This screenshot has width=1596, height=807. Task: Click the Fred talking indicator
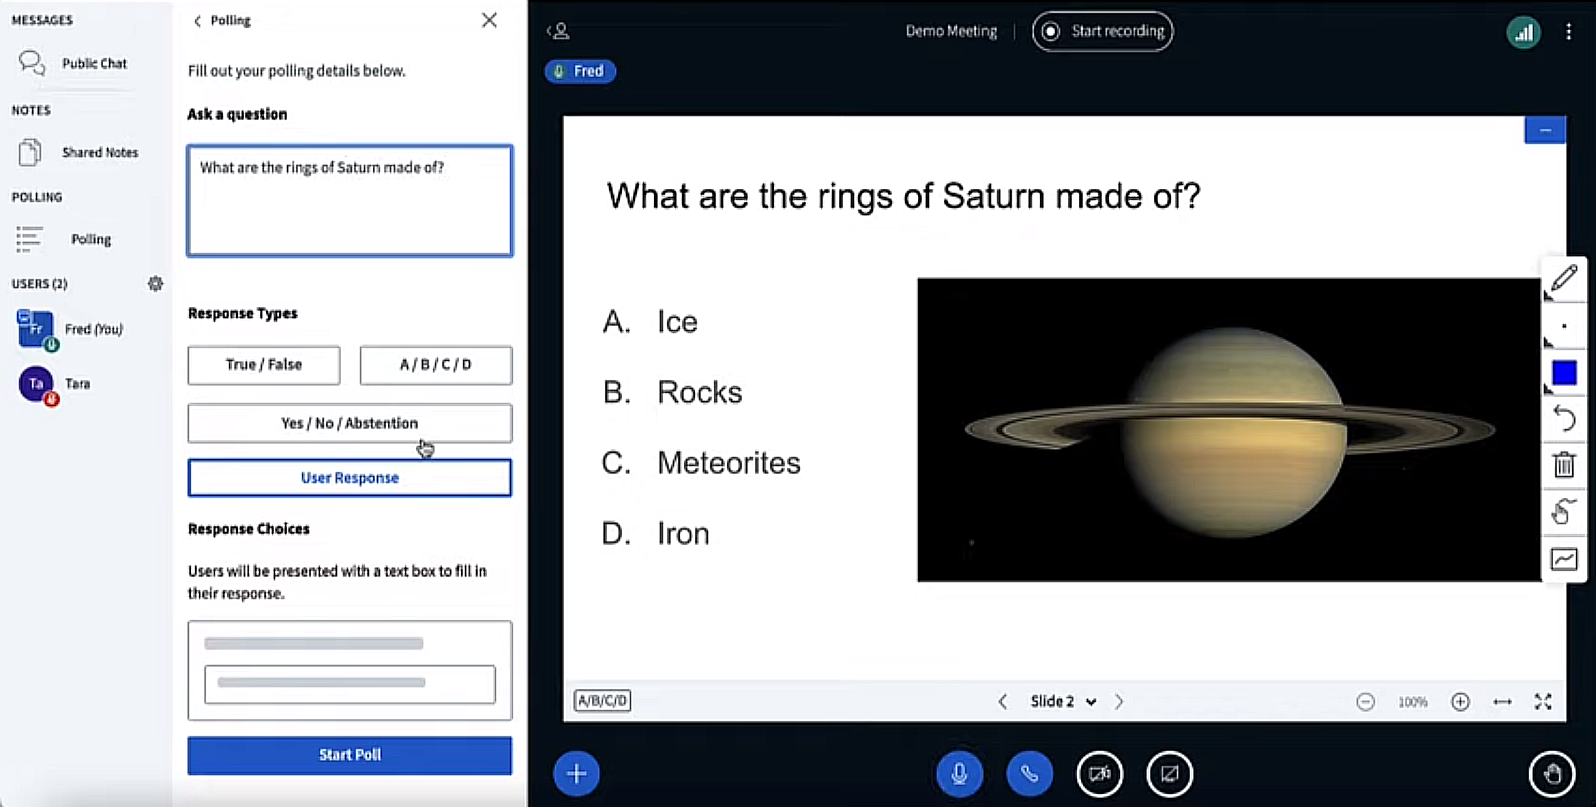click(x=580, y=71)
